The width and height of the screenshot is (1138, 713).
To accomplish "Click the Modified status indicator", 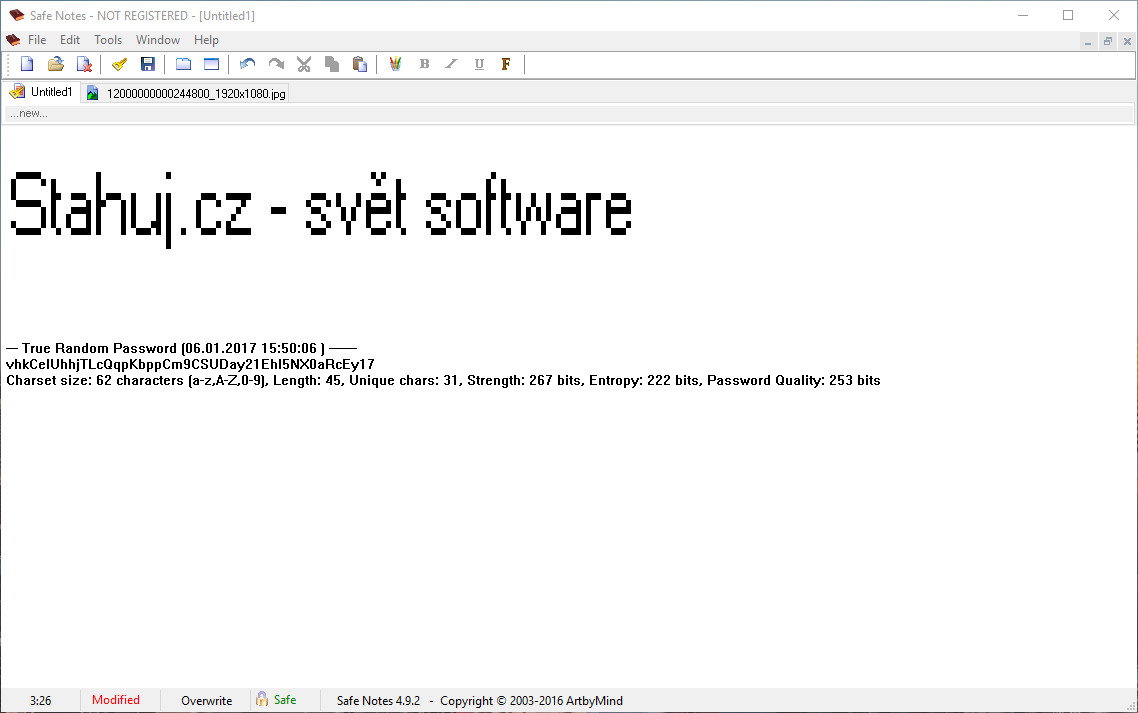I will pos(115,700).
